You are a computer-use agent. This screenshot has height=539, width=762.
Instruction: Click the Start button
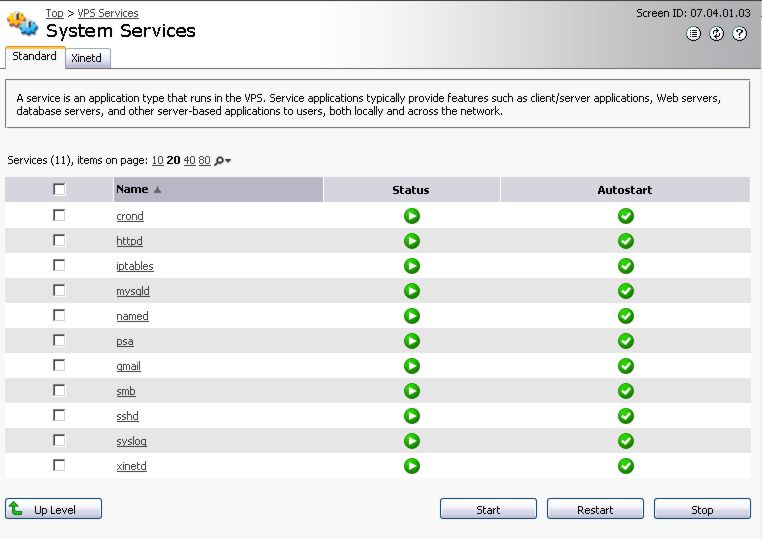click(488, 509)
